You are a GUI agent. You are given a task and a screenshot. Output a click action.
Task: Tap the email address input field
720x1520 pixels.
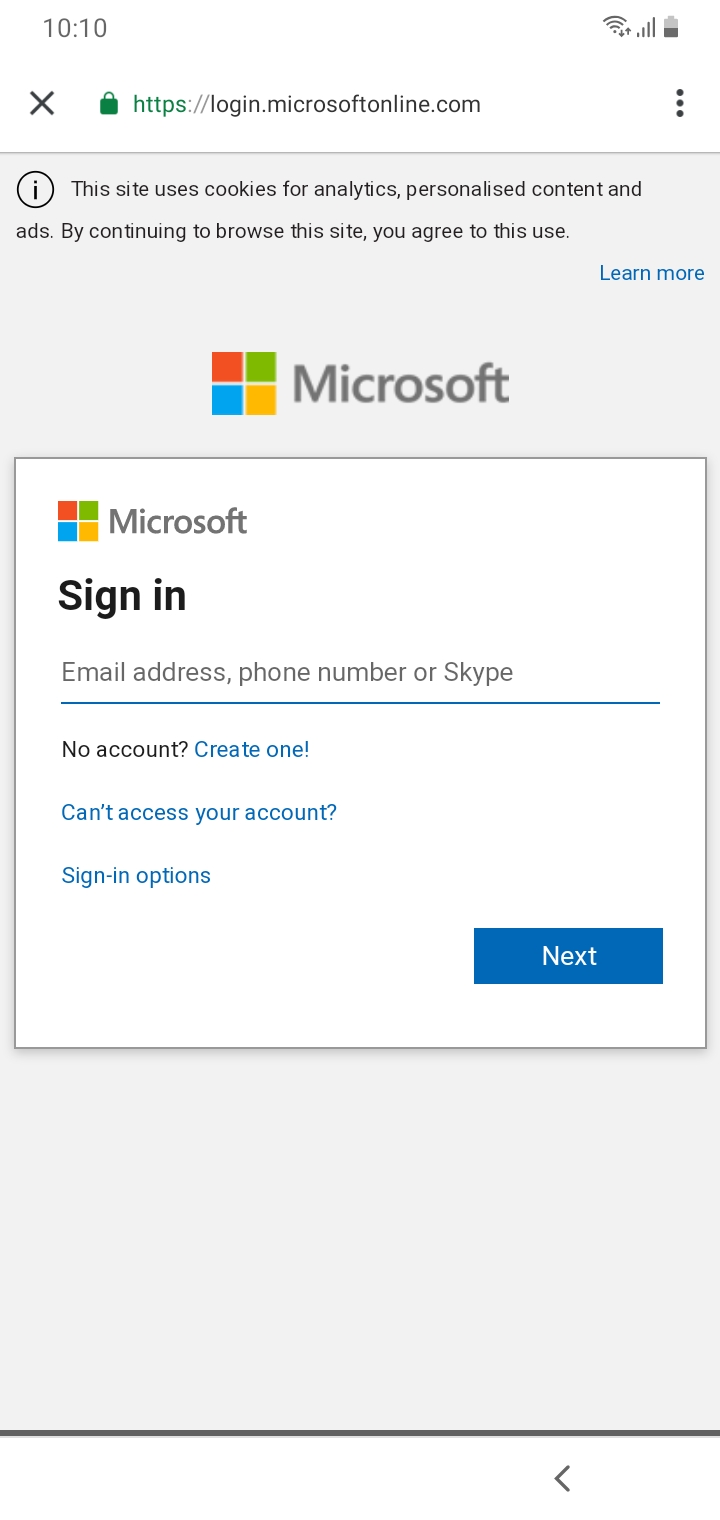(360, 672)
